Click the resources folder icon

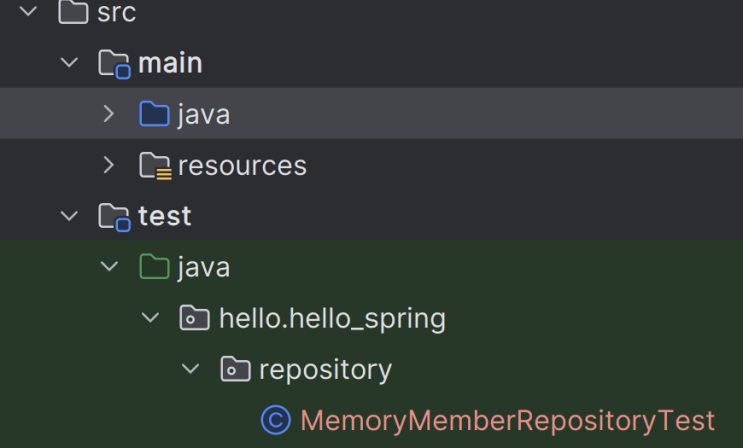click(154, 166)
